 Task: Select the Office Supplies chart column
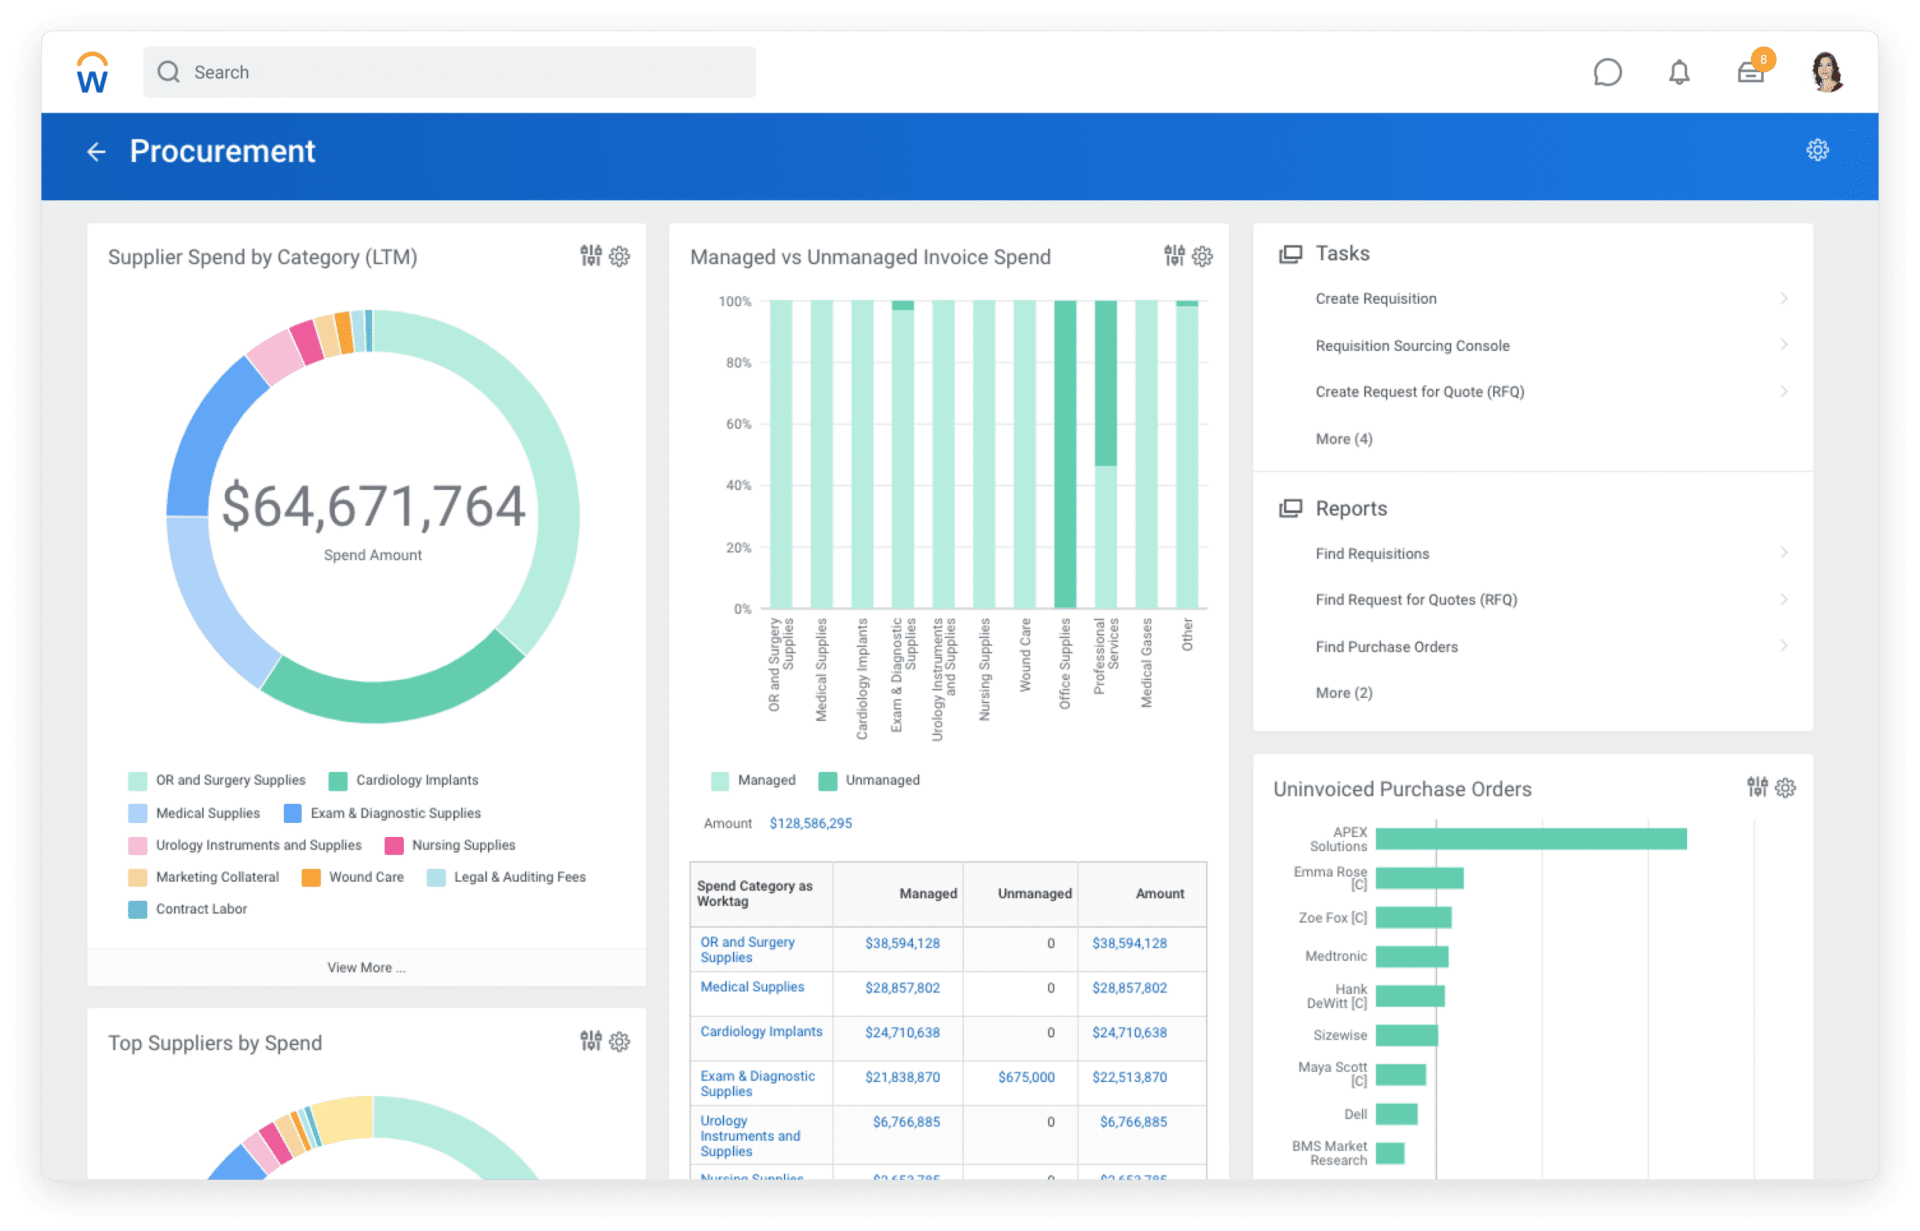point(1065,454)
